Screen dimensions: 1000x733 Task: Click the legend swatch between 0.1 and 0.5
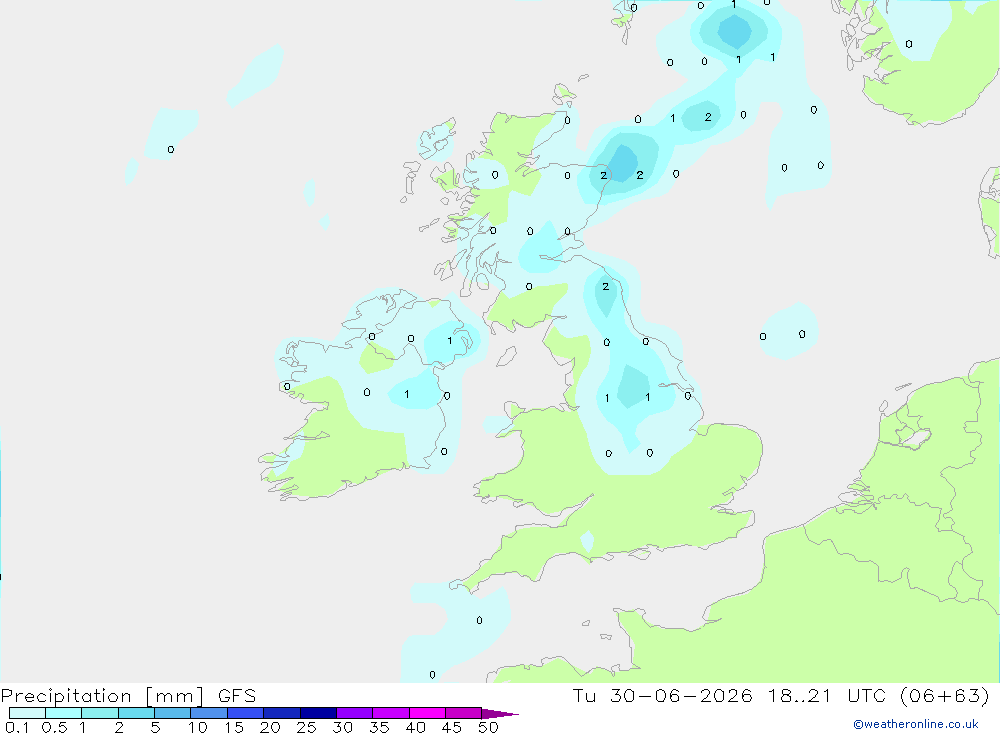click(27, 713)
